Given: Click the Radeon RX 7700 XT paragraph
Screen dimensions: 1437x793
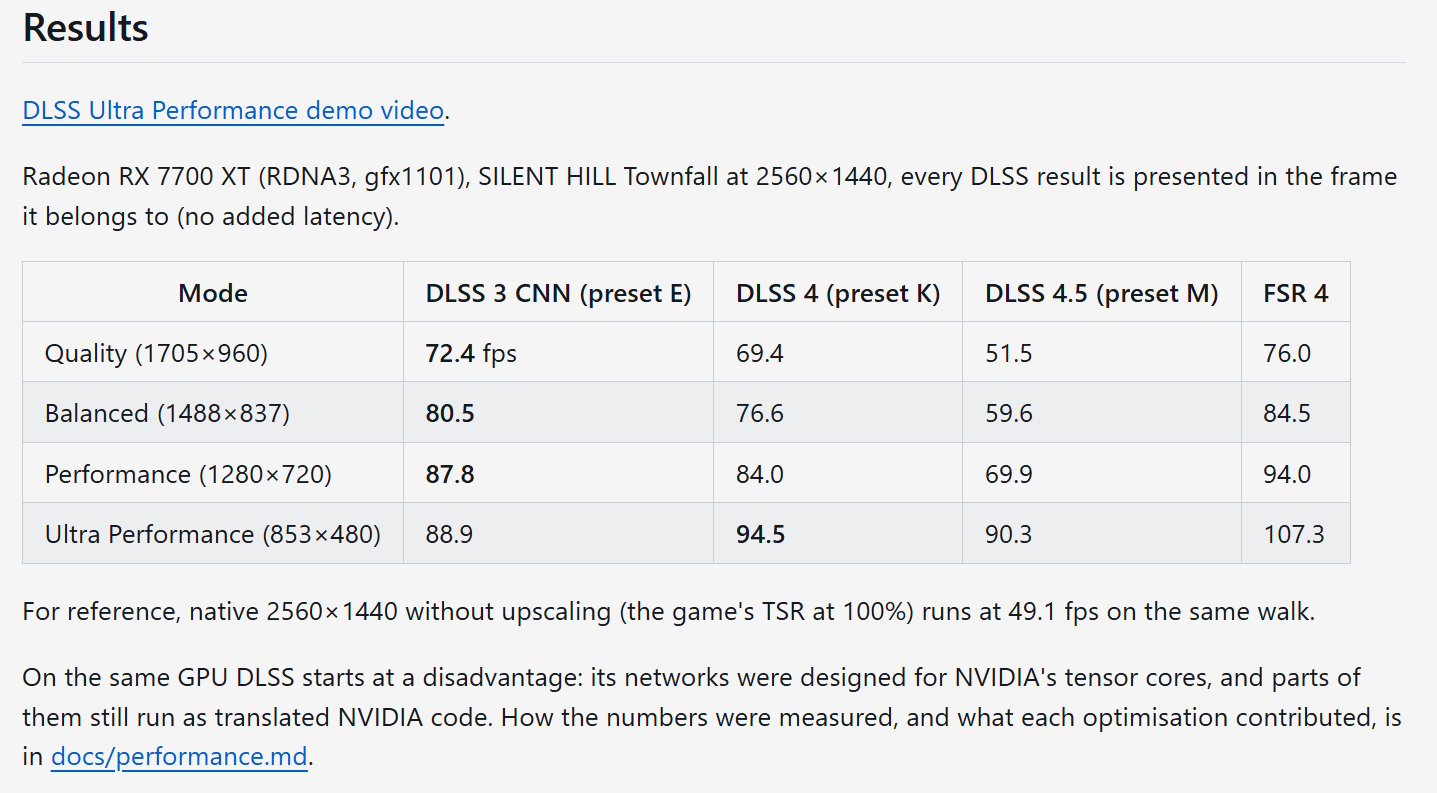Looking at the screenshot, I should (710, 197).
